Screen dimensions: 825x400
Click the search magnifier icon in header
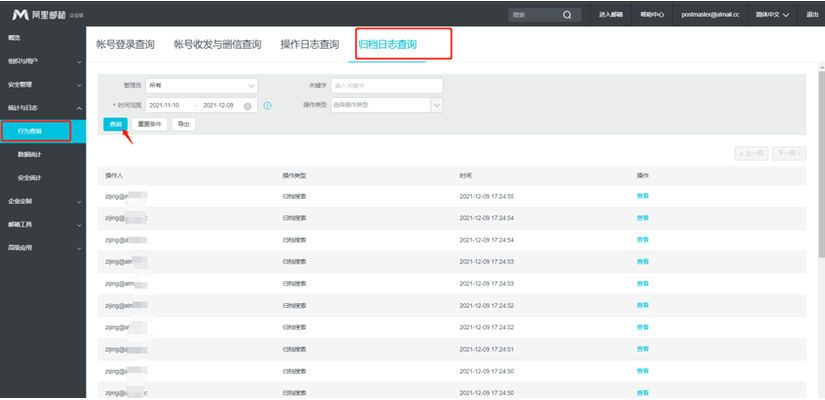(x=567, y=15)
